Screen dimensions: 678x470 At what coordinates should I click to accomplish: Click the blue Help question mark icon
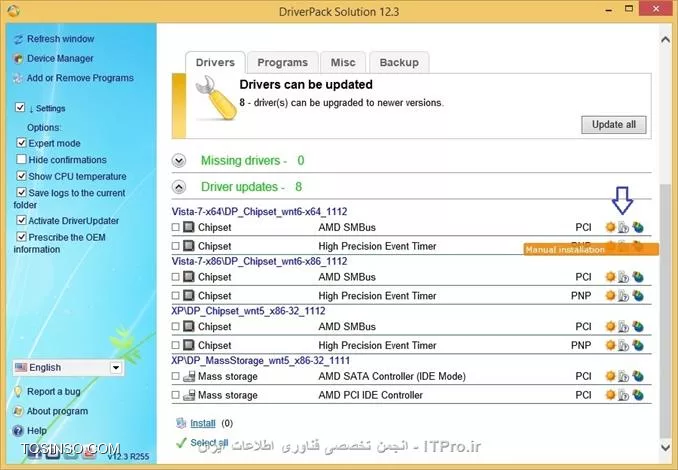pyautogui.click(x=18, y=431)
